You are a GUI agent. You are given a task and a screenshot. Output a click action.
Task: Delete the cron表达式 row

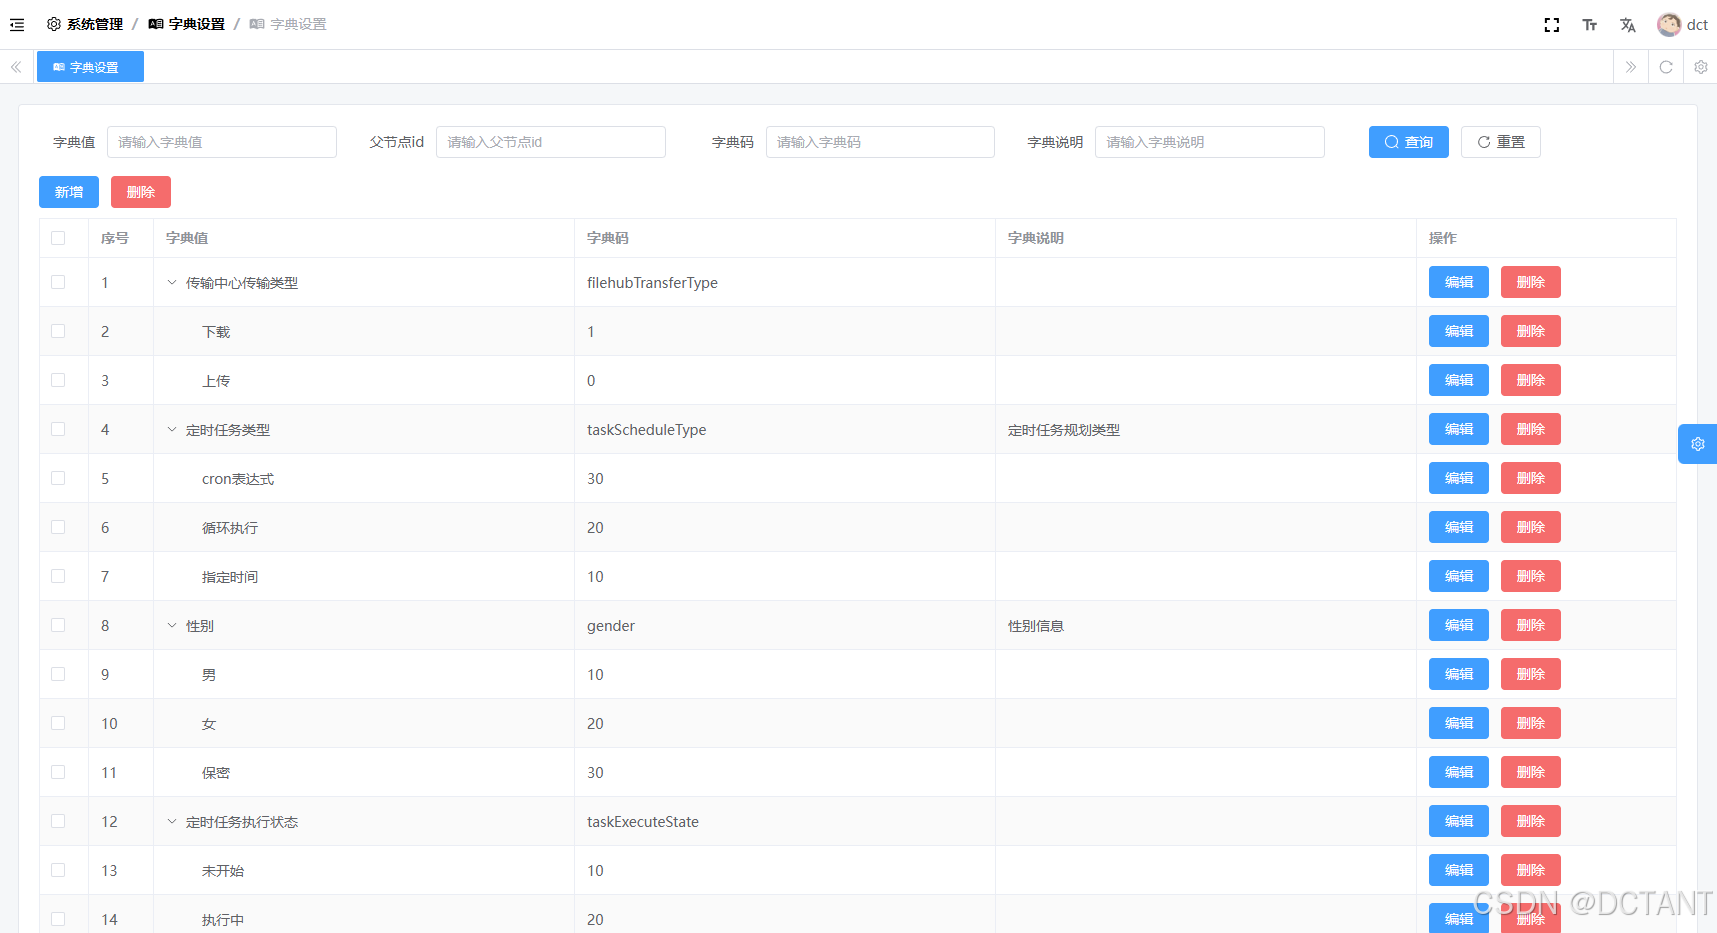(x=1531, y=478)
